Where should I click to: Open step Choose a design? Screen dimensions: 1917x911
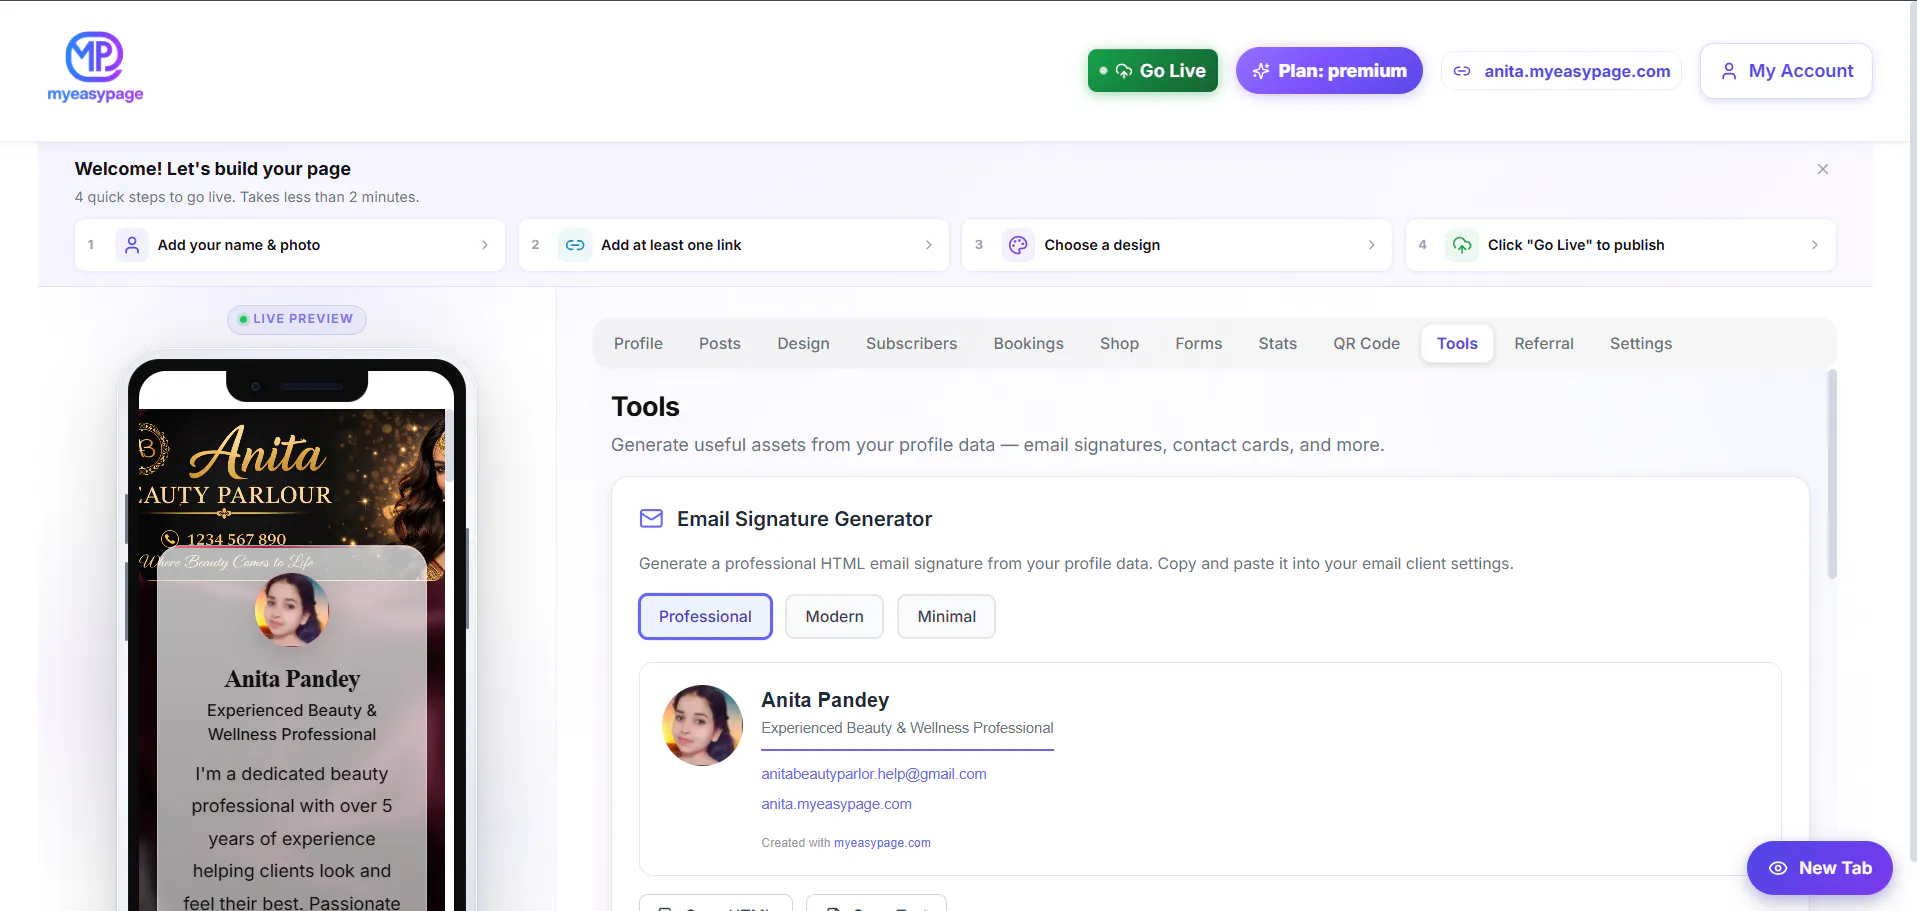(1177, 245)
